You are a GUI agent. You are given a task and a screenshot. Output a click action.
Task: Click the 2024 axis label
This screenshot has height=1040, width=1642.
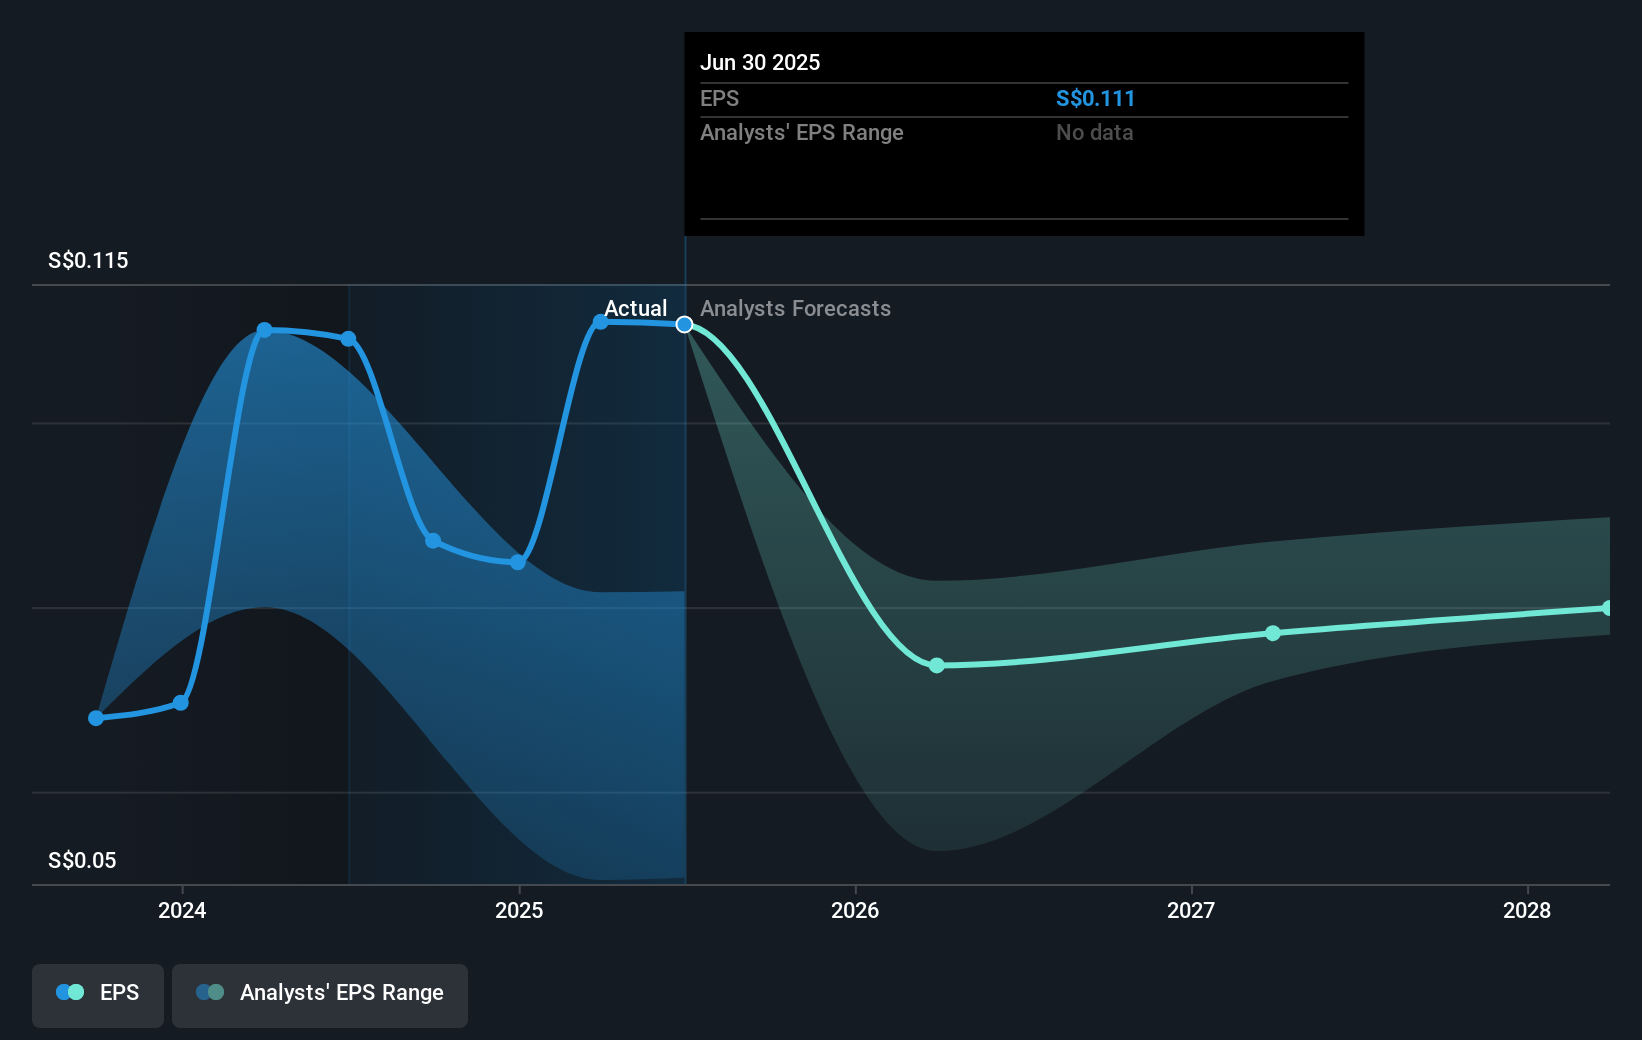click(x=181, y=911)
